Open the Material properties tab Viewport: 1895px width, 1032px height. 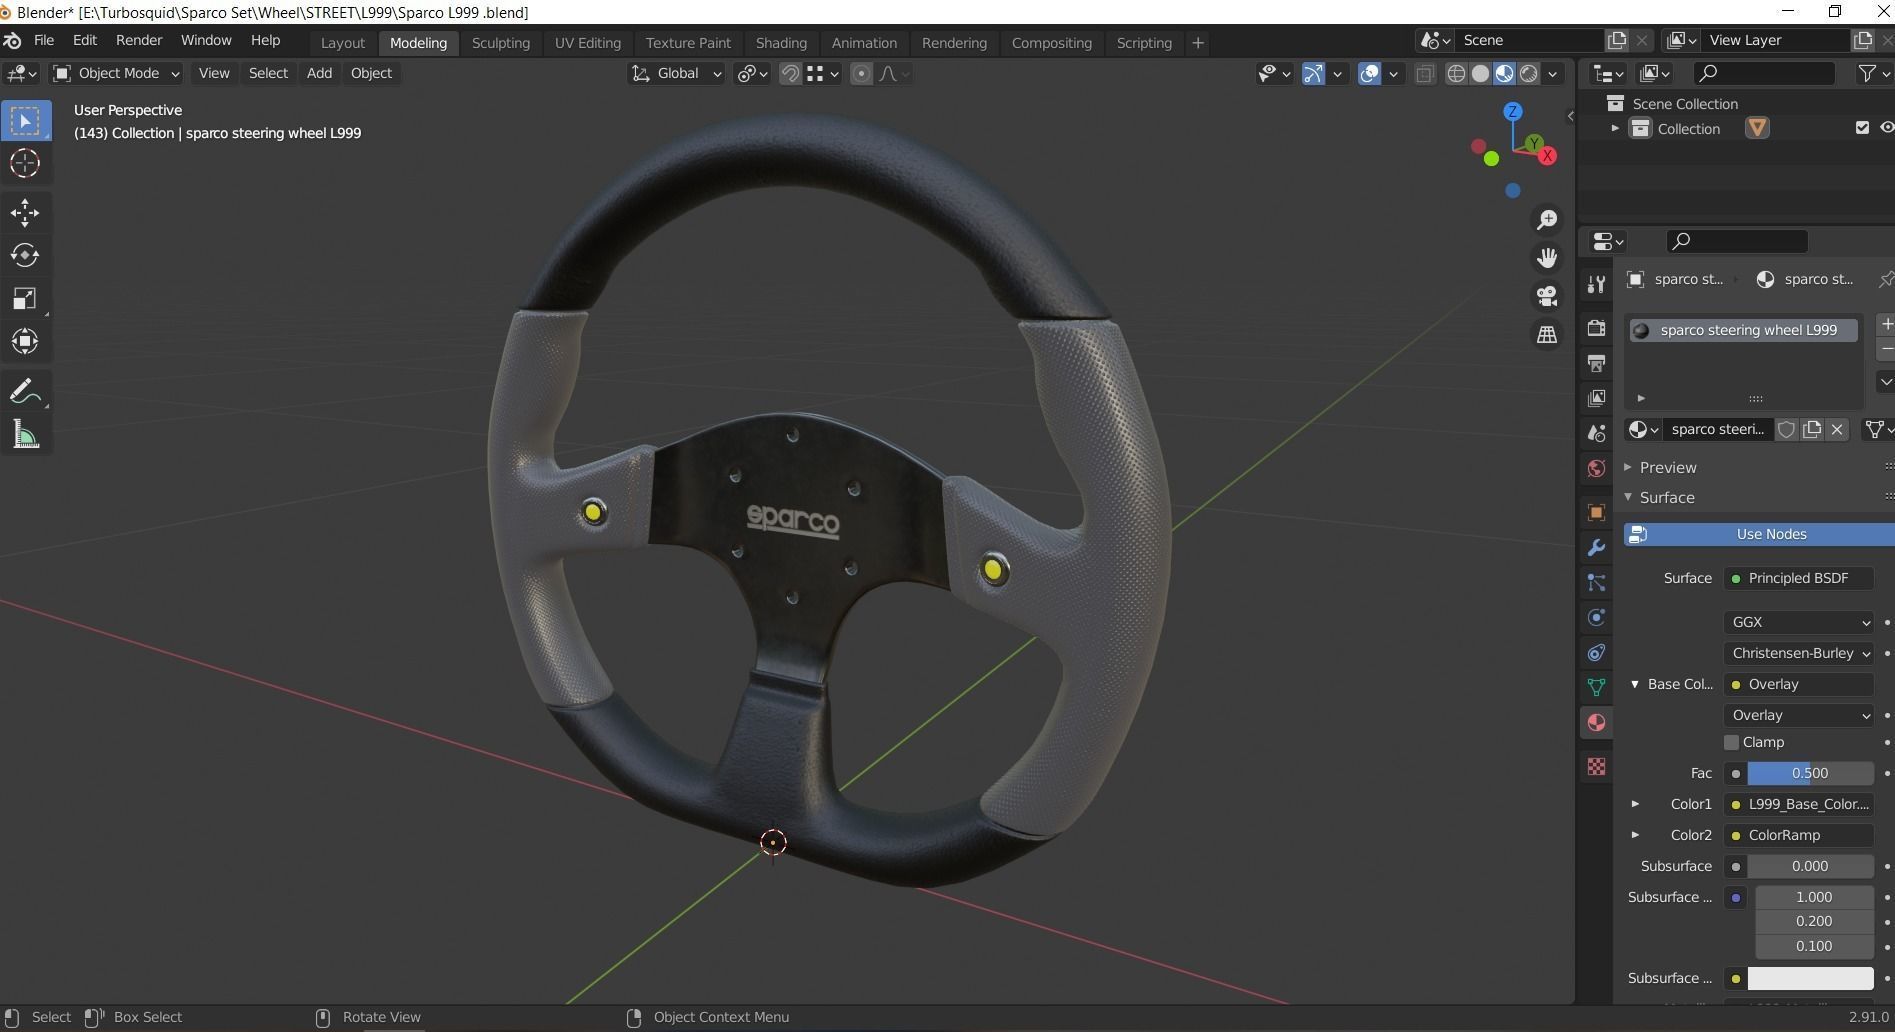(1596, 722)
